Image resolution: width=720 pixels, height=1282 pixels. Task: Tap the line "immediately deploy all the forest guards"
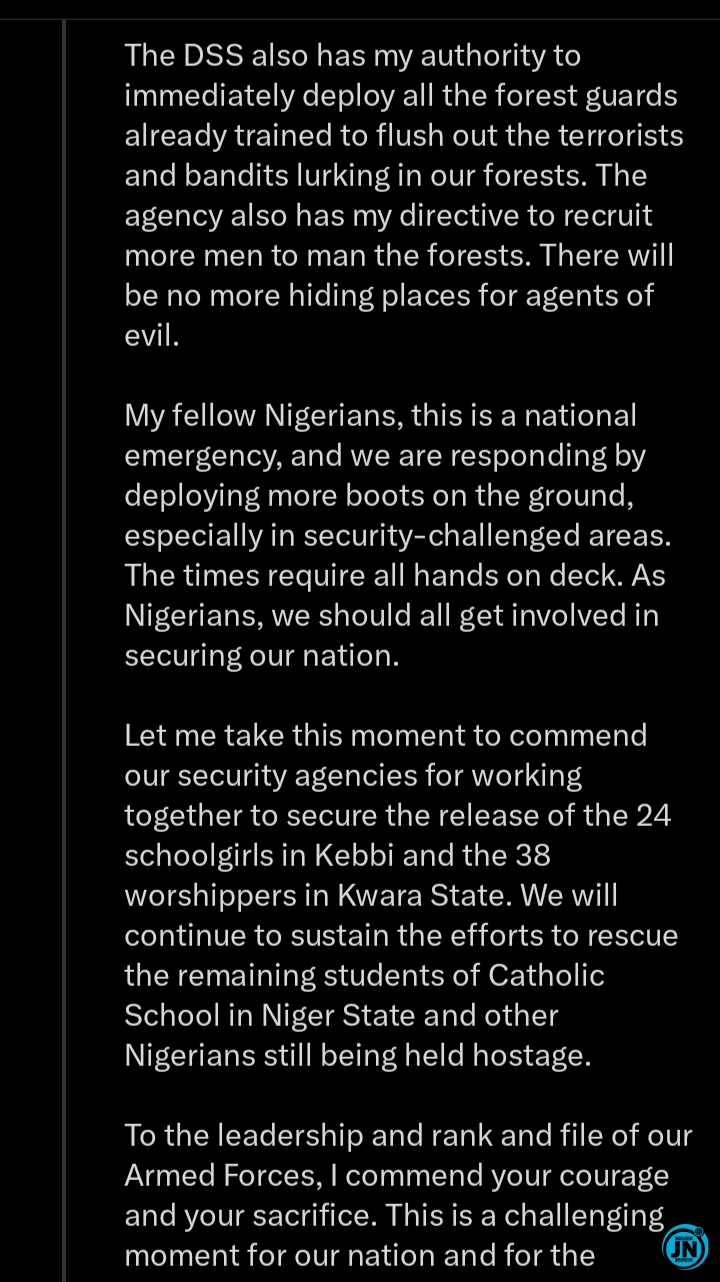tap(401, 96)
